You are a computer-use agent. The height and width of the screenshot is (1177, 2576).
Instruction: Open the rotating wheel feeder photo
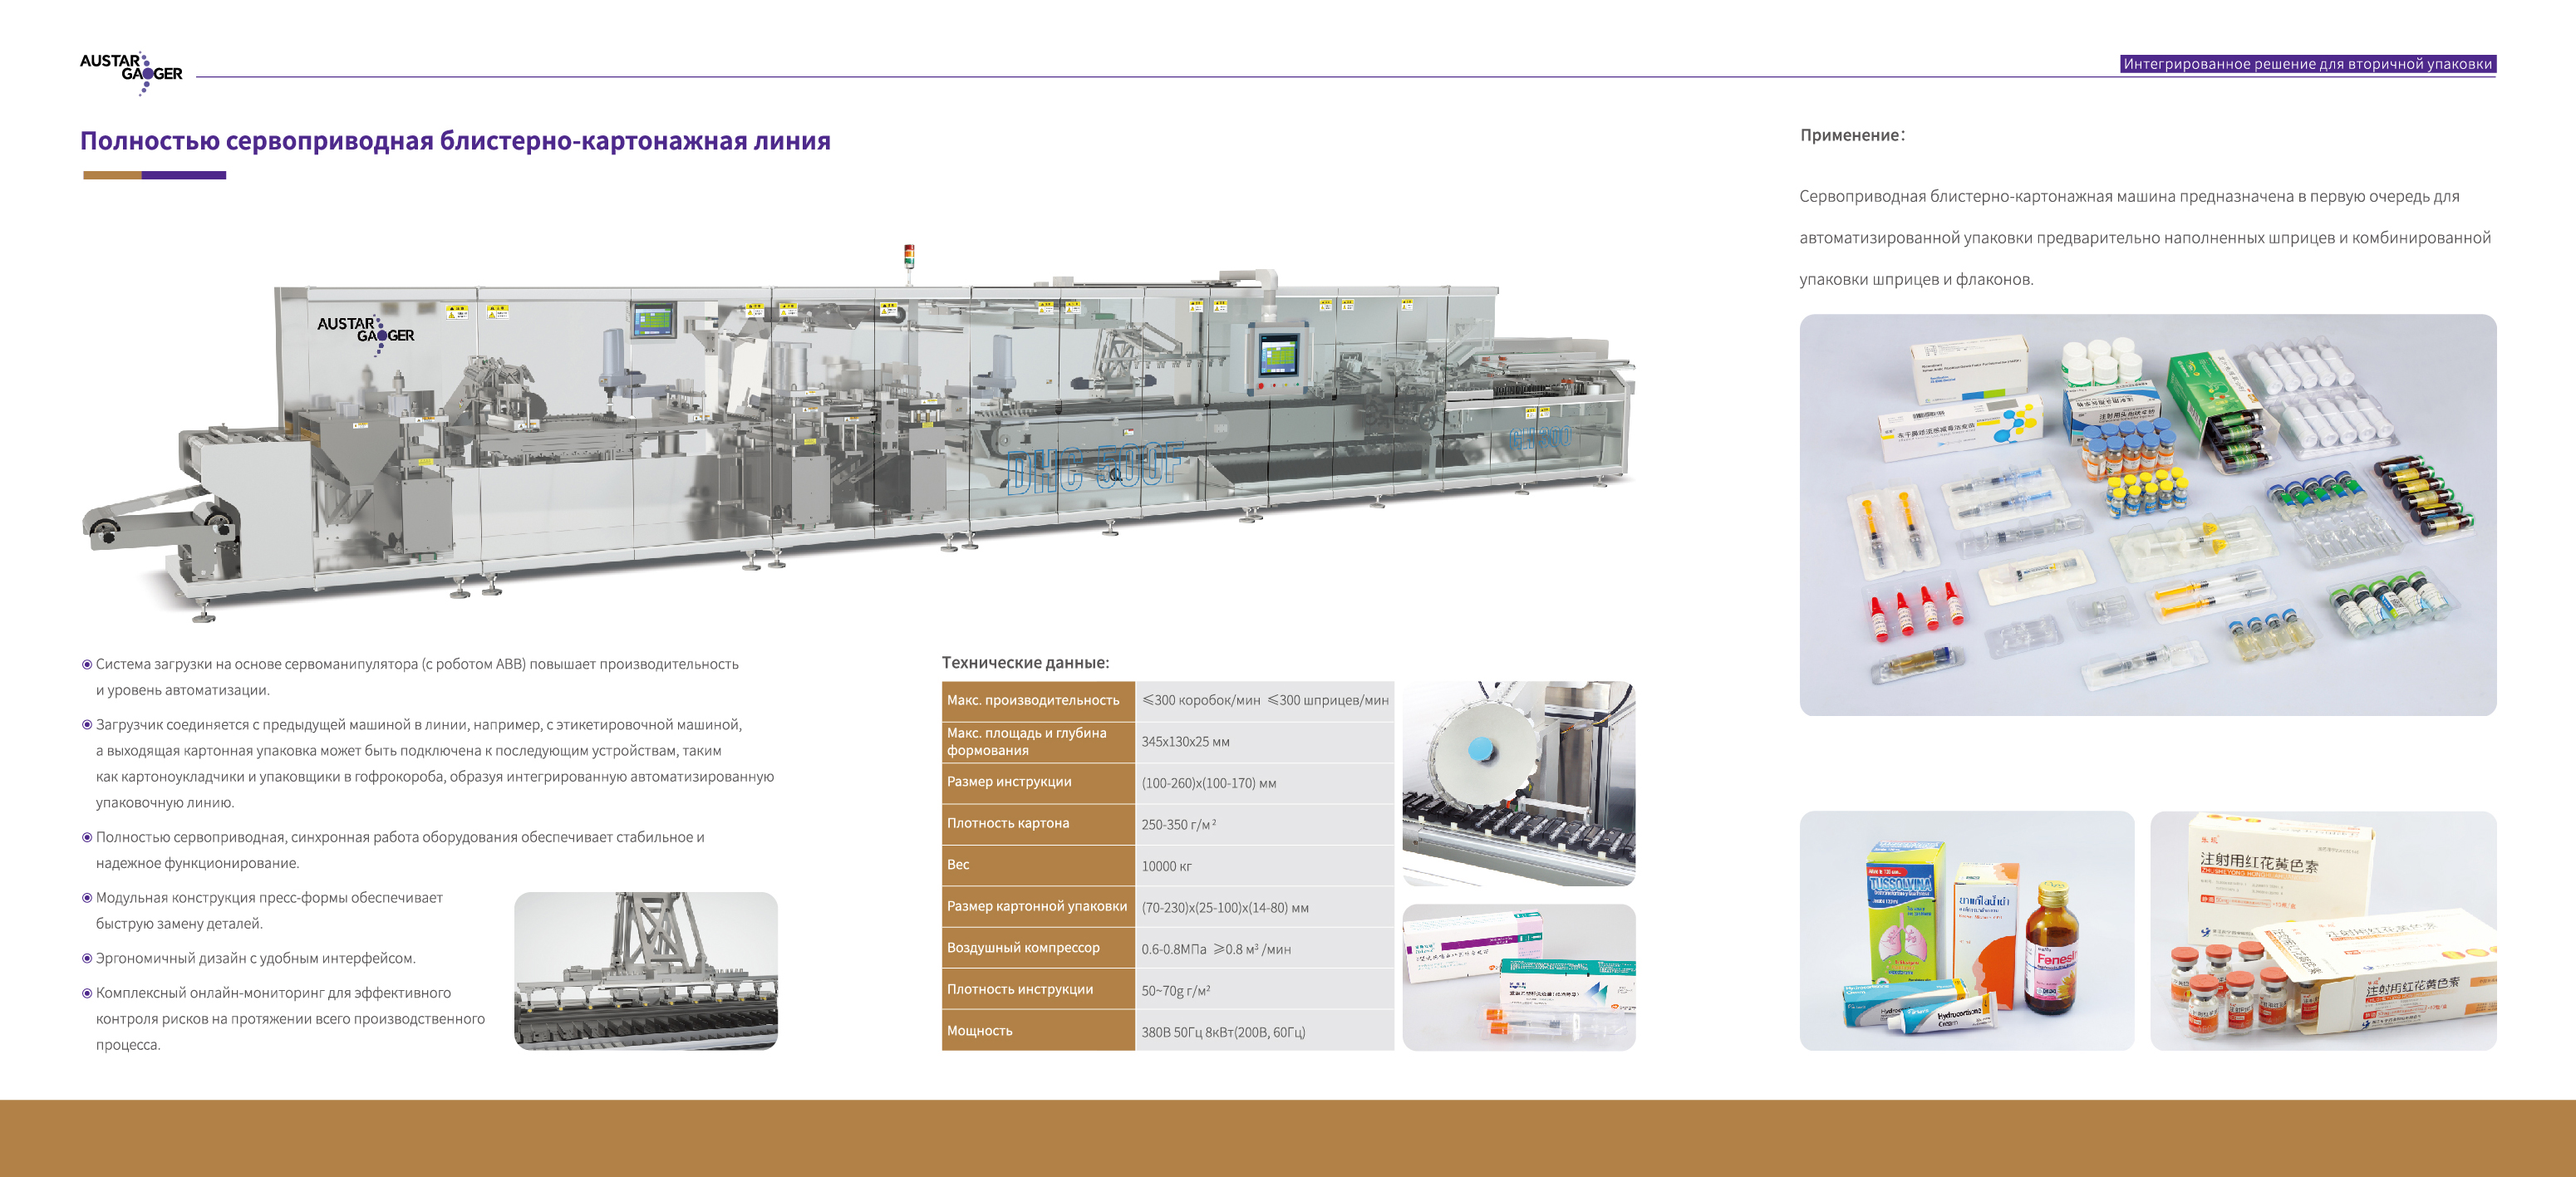click(1518, 783)
